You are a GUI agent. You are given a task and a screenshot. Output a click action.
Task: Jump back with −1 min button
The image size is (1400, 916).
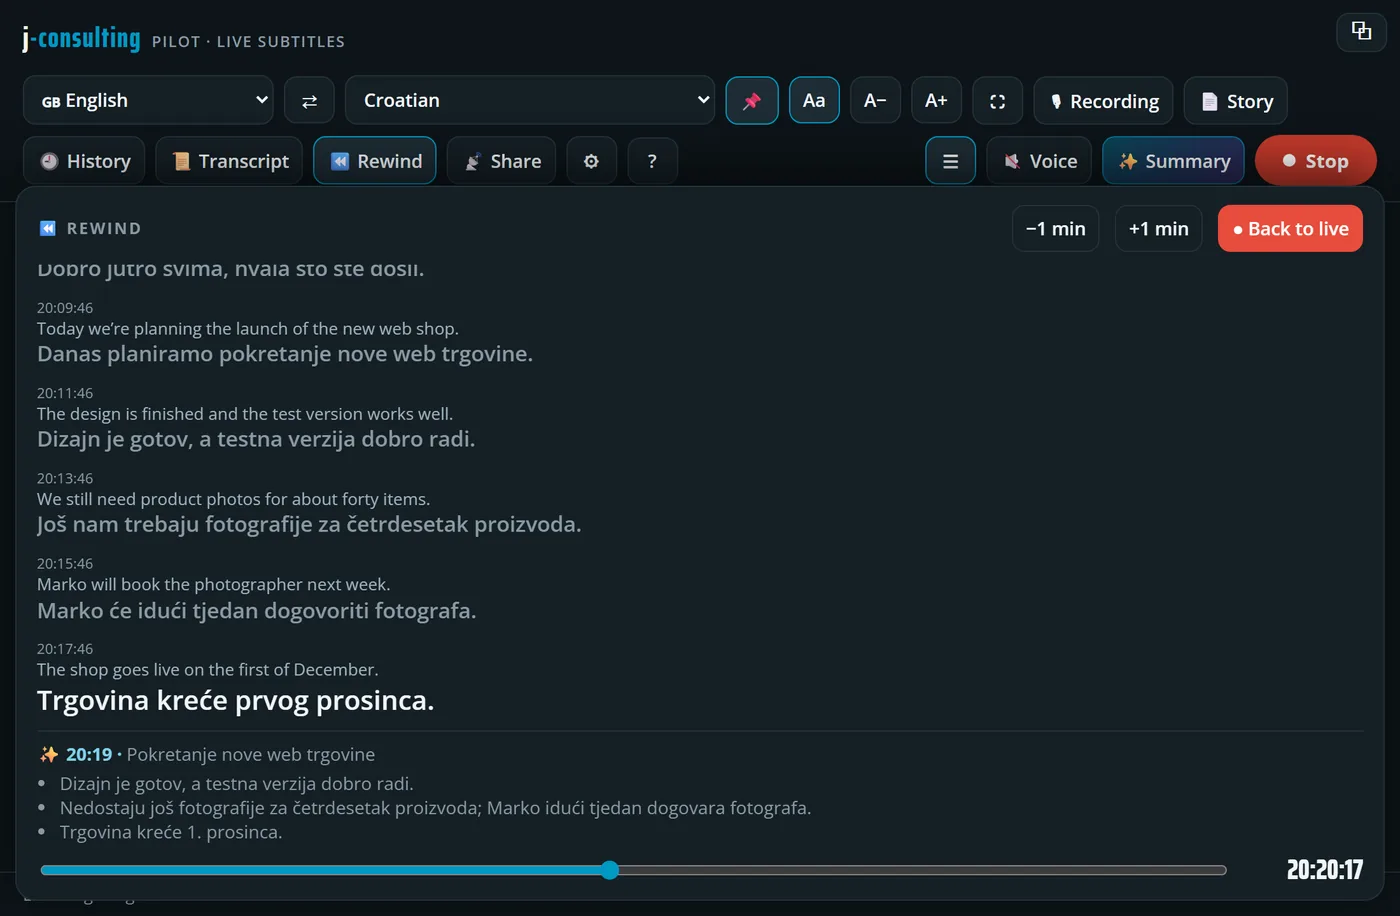[1055, 229]
